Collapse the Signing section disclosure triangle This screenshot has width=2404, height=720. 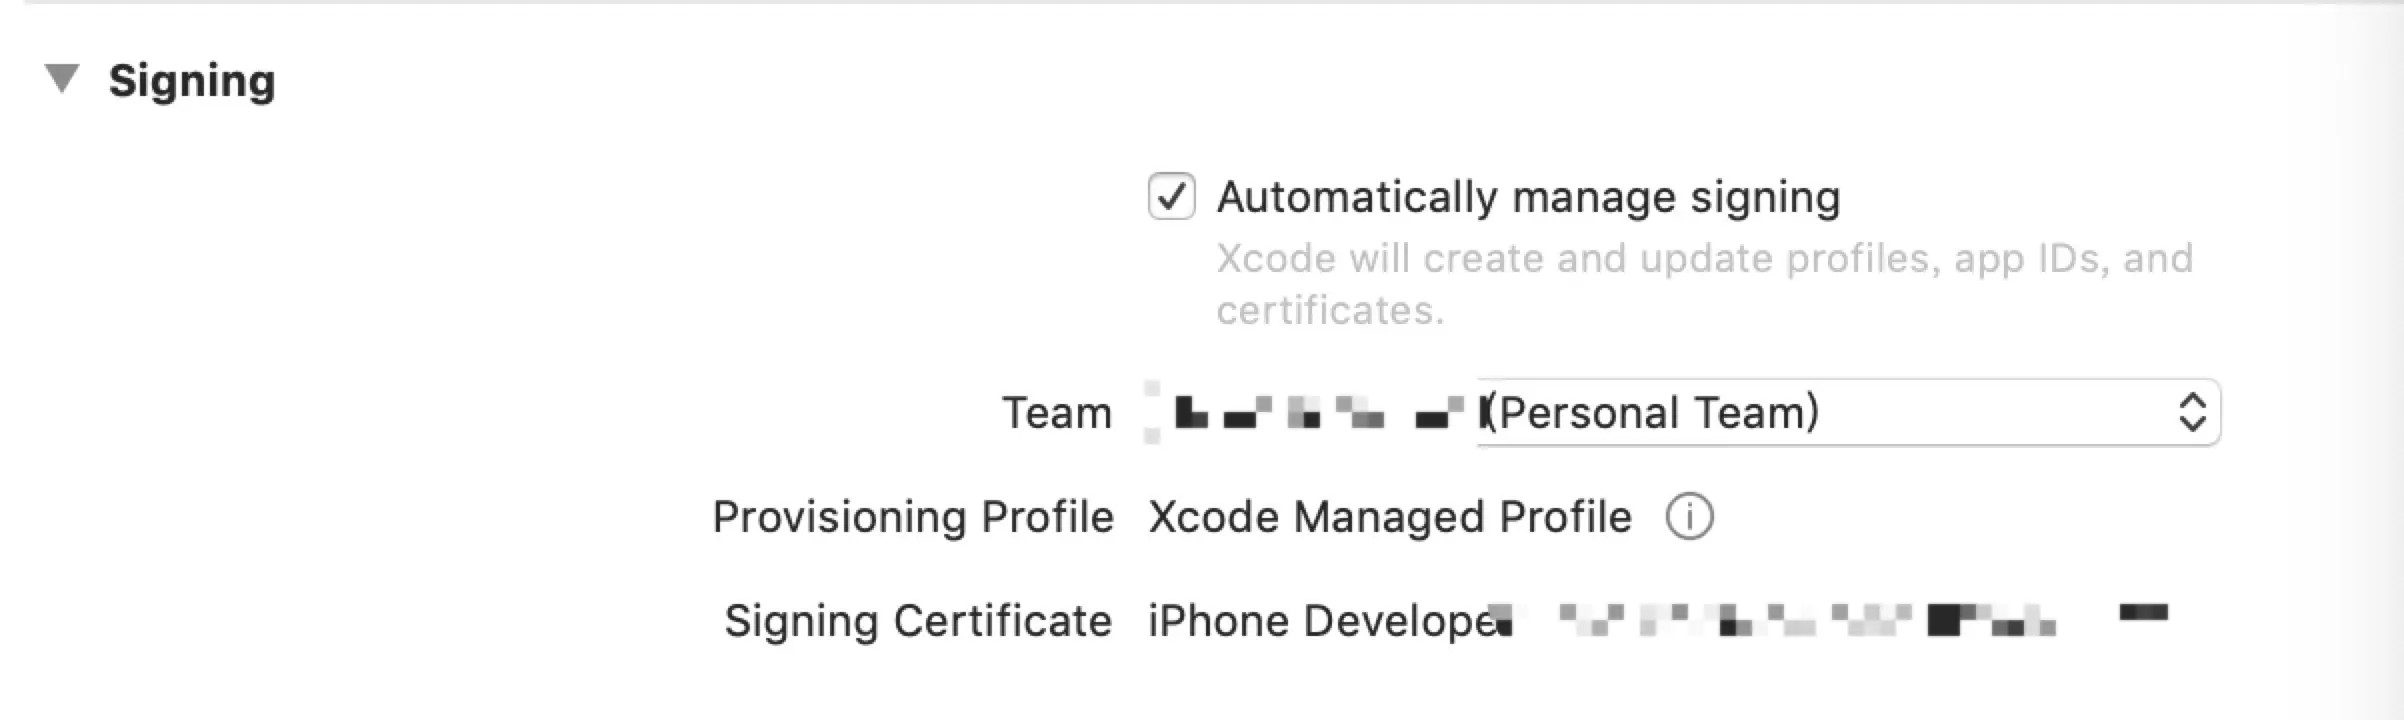pyautogui.click(x=62, y=79)
